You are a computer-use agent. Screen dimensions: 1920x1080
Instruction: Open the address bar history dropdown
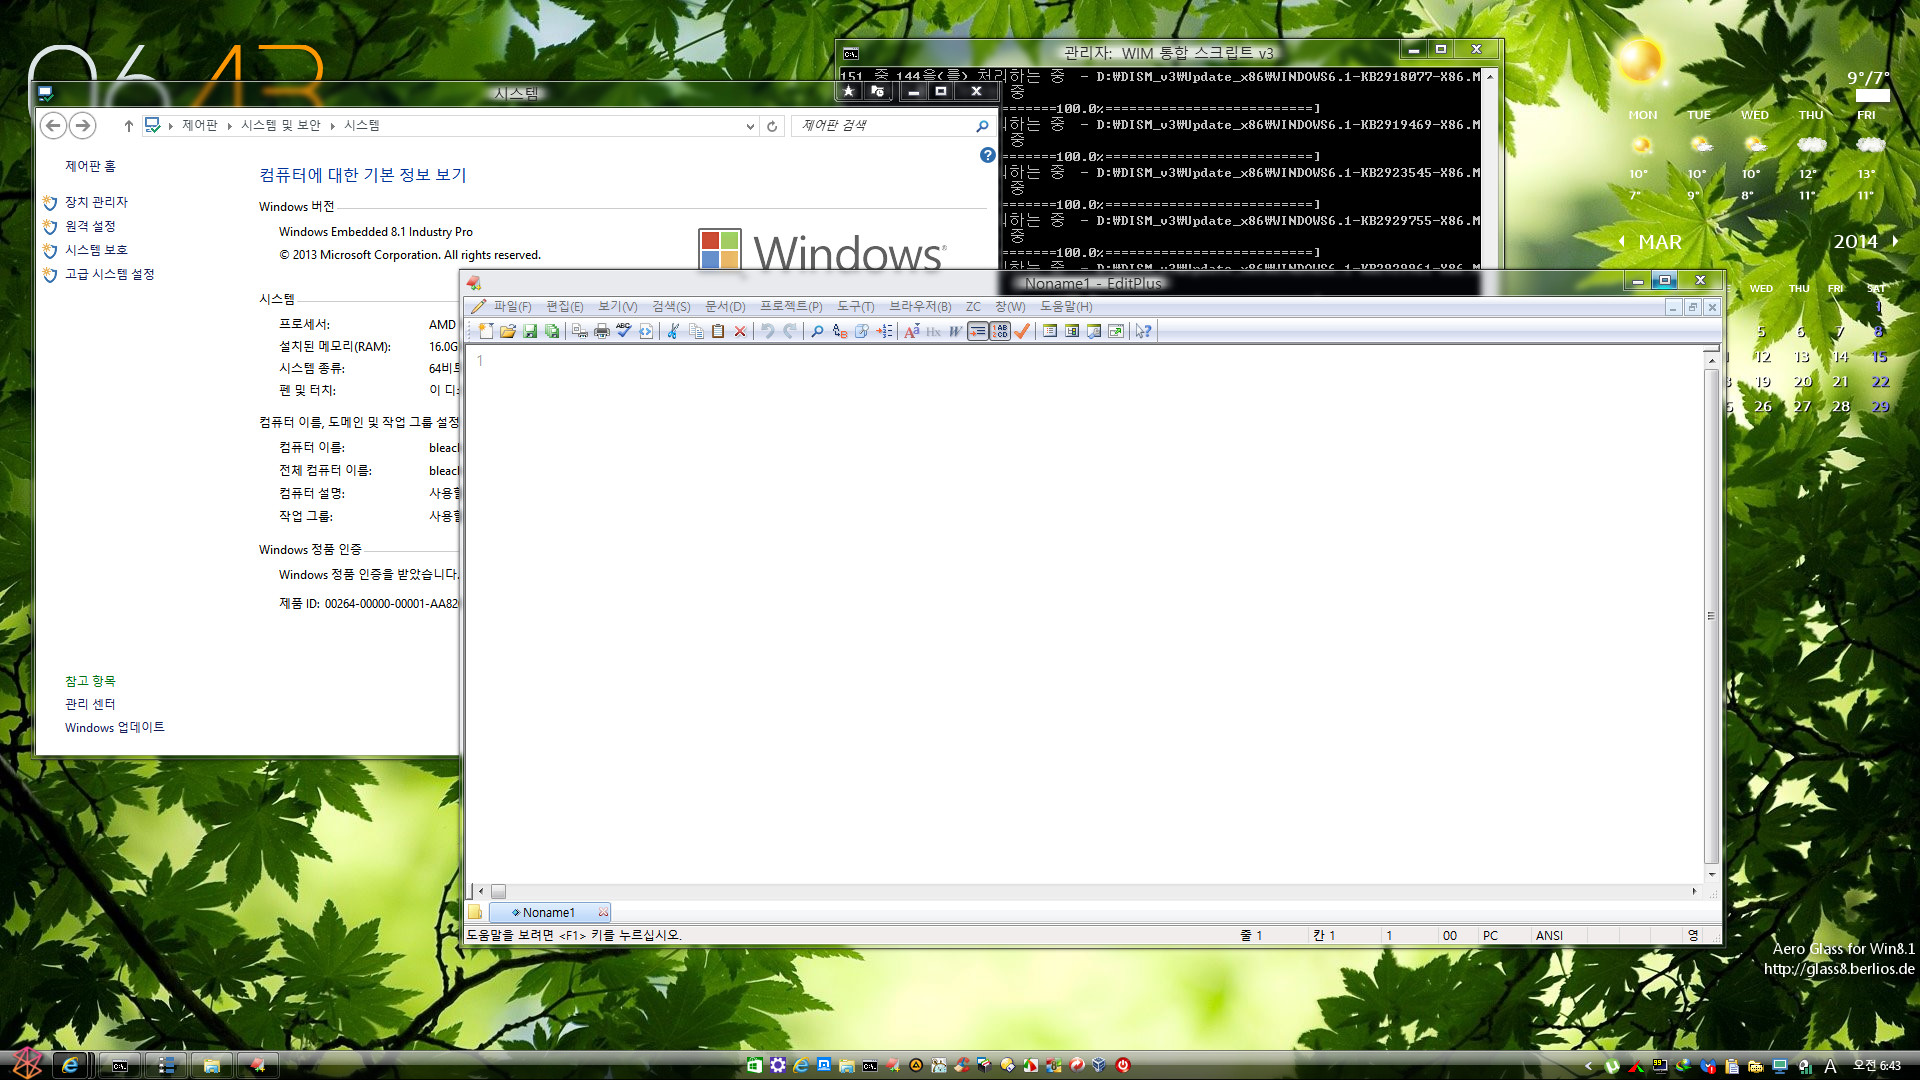[750, 126]
